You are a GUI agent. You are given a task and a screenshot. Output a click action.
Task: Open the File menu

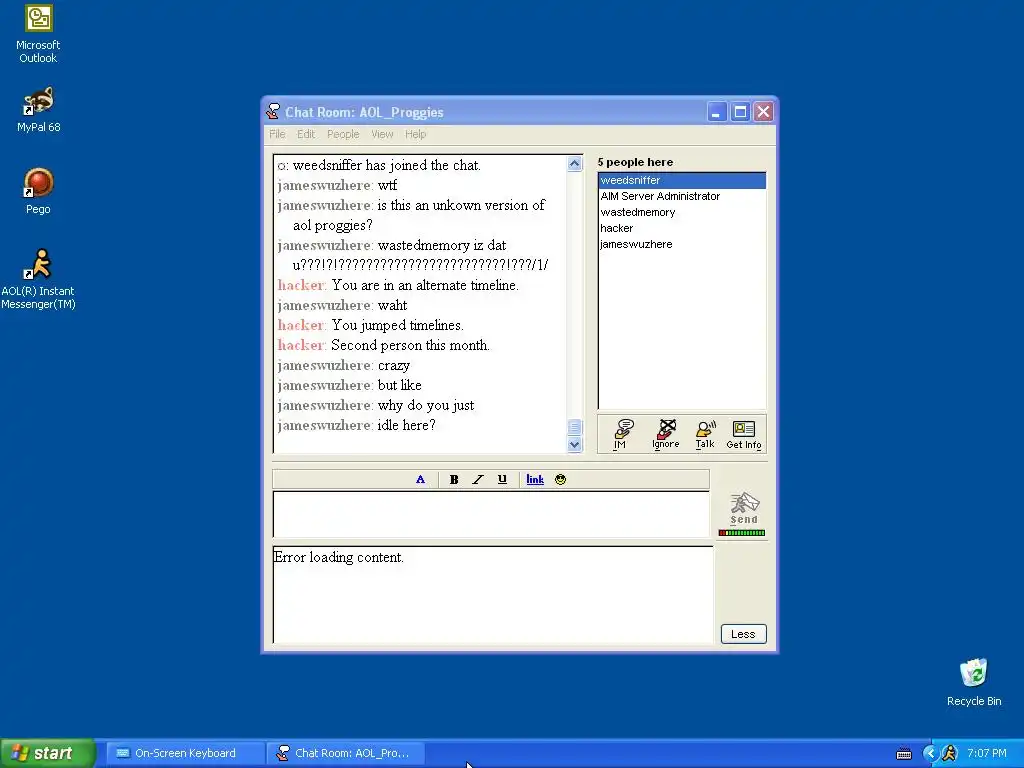click(x=278, y=134)
